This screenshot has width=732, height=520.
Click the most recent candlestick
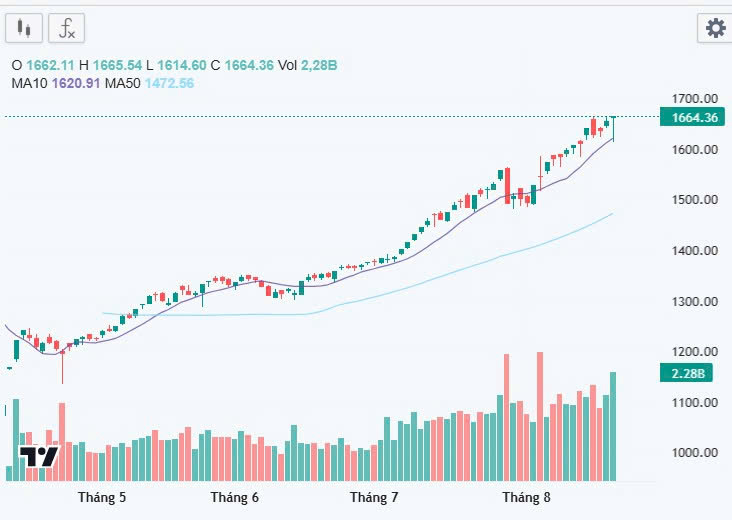click(613, 124)
